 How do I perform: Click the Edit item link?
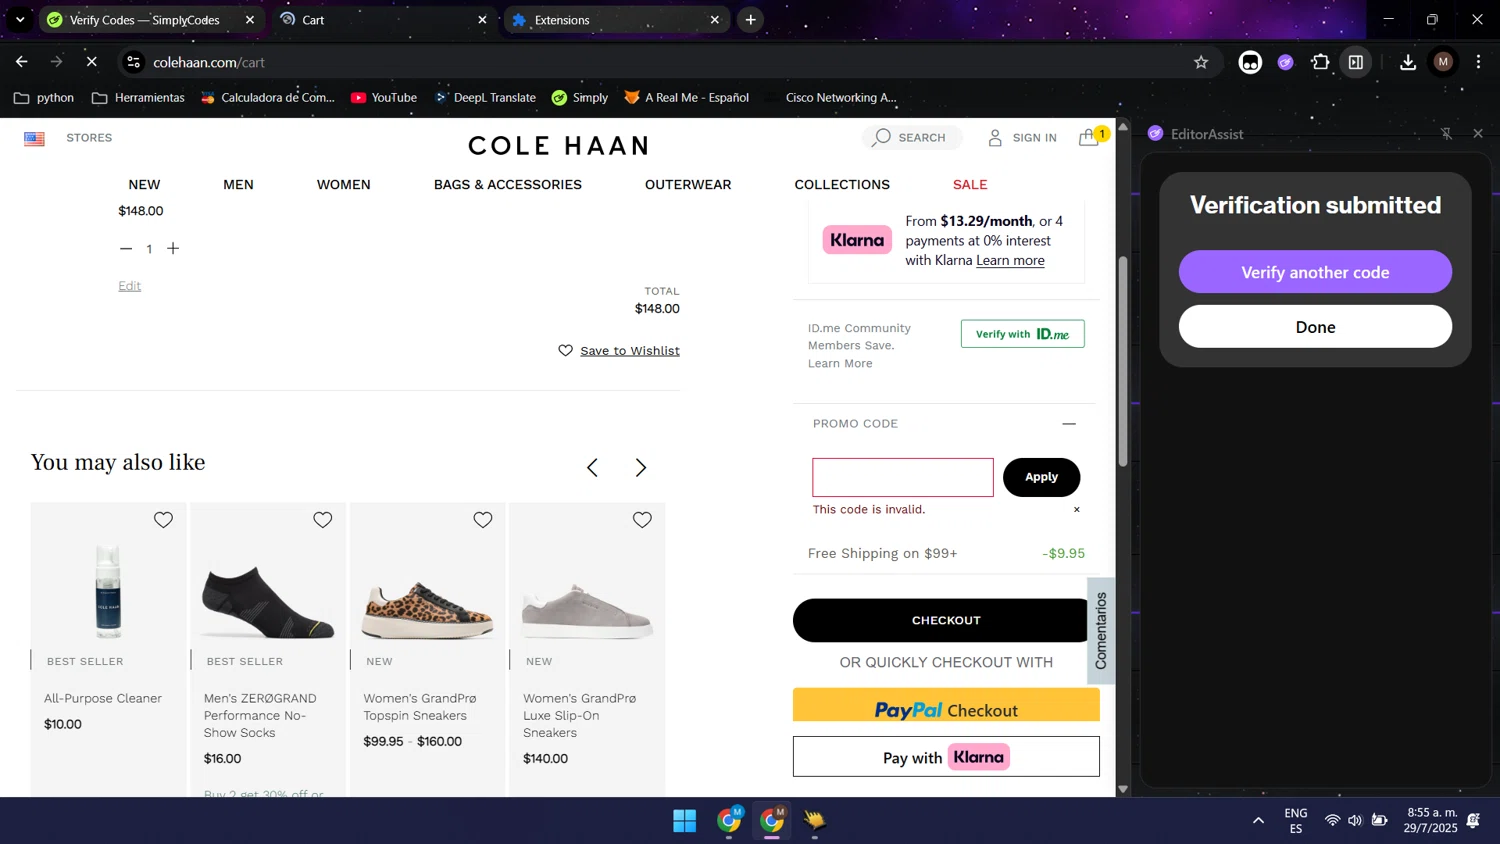130,286
